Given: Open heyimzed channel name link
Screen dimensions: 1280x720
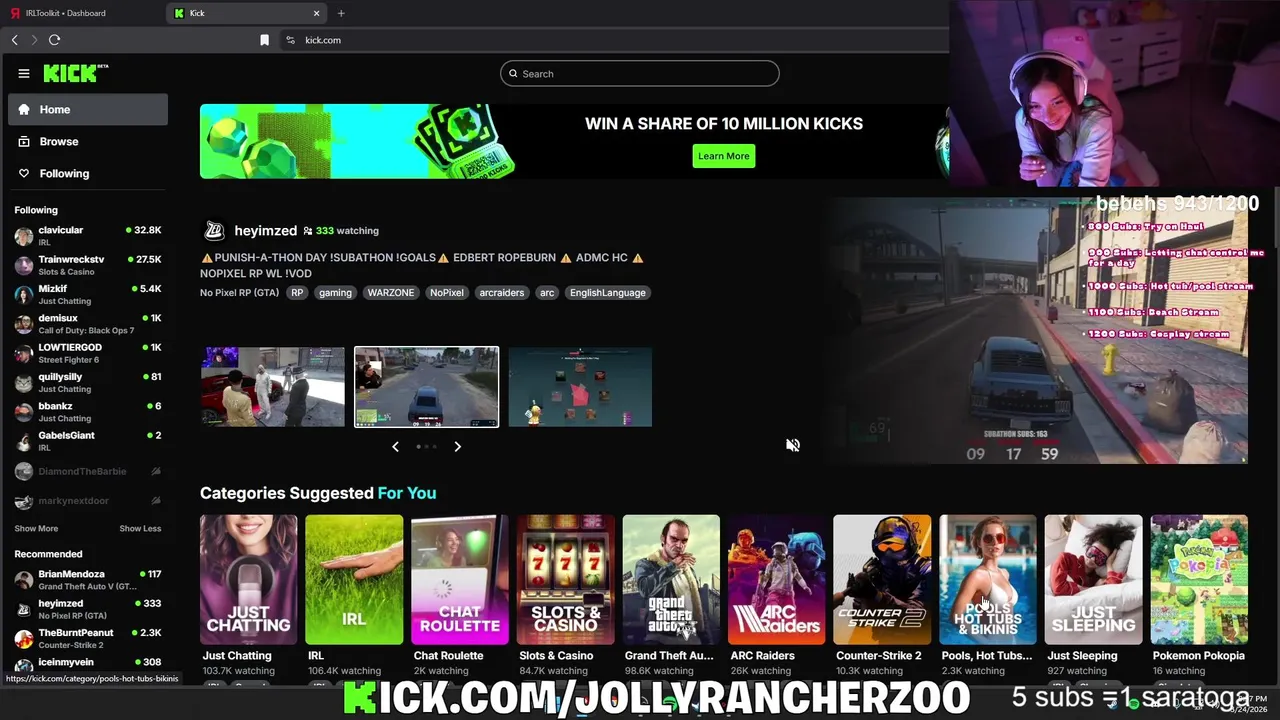Looking at the screenshot, I should click(x=265, y=231).
